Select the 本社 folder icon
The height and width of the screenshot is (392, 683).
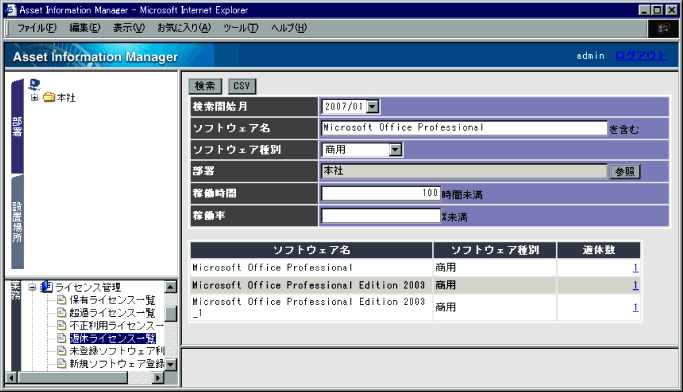click(x=49, y=97)
